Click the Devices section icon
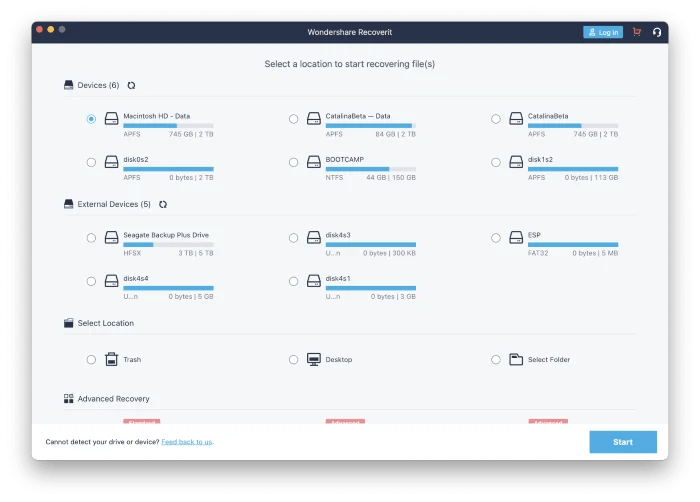The width and height of the screenshot is (700, 502). [x=68, y=85]
